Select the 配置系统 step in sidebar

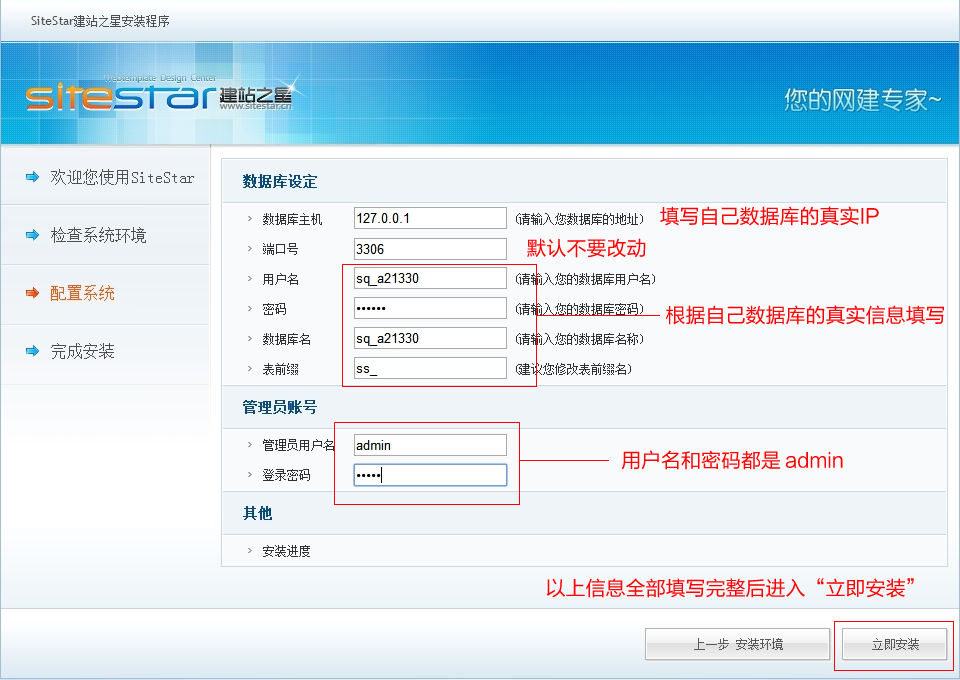pyautogui.click(x=82, y=293)
